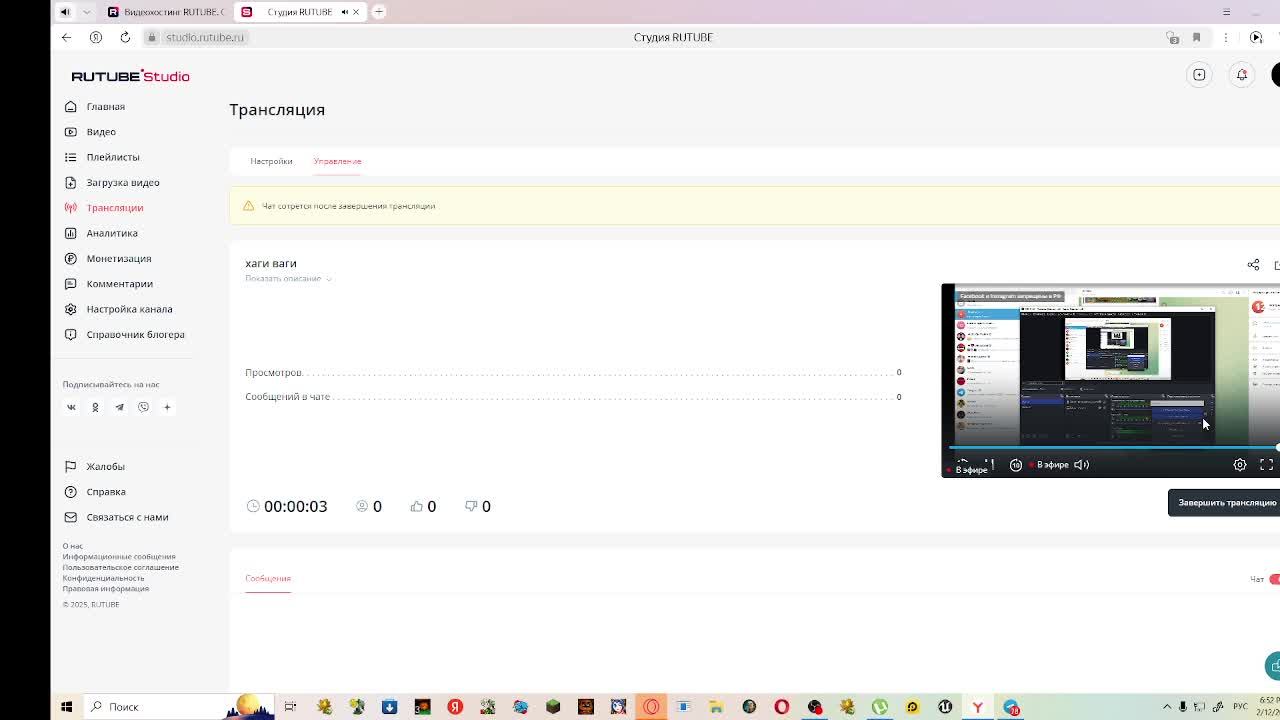Click the lock icon in address bar
The image size is (1280, 720).
152,37
